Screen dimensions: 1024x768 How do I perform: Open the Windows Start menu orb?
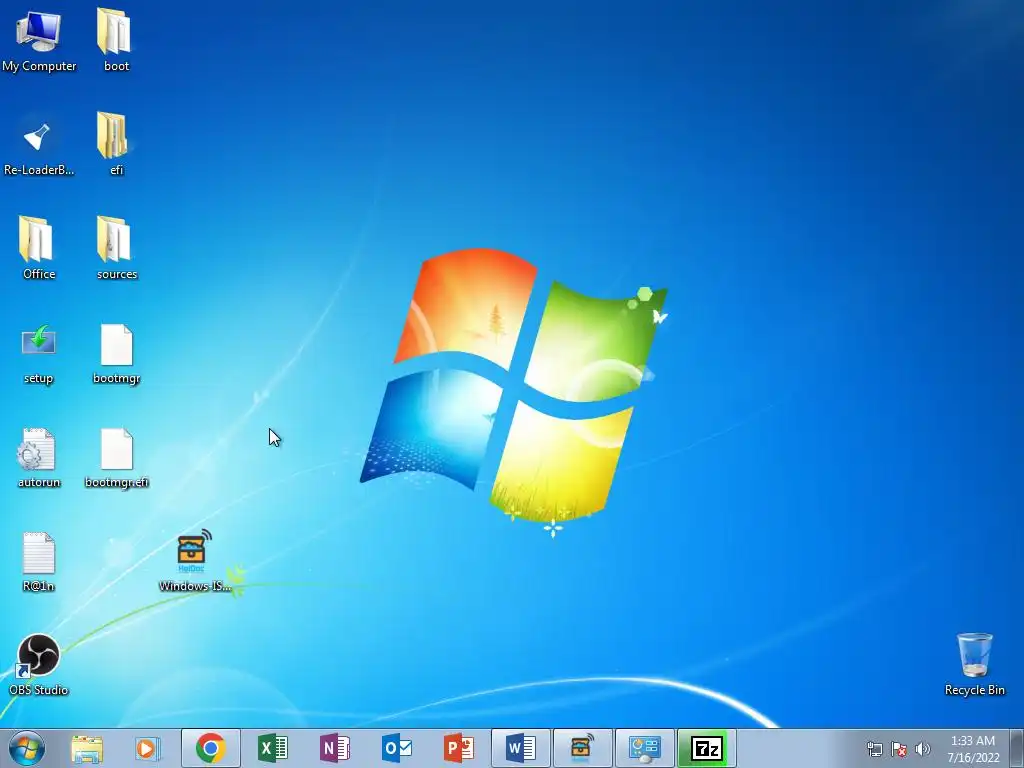(x=27, y=748)
